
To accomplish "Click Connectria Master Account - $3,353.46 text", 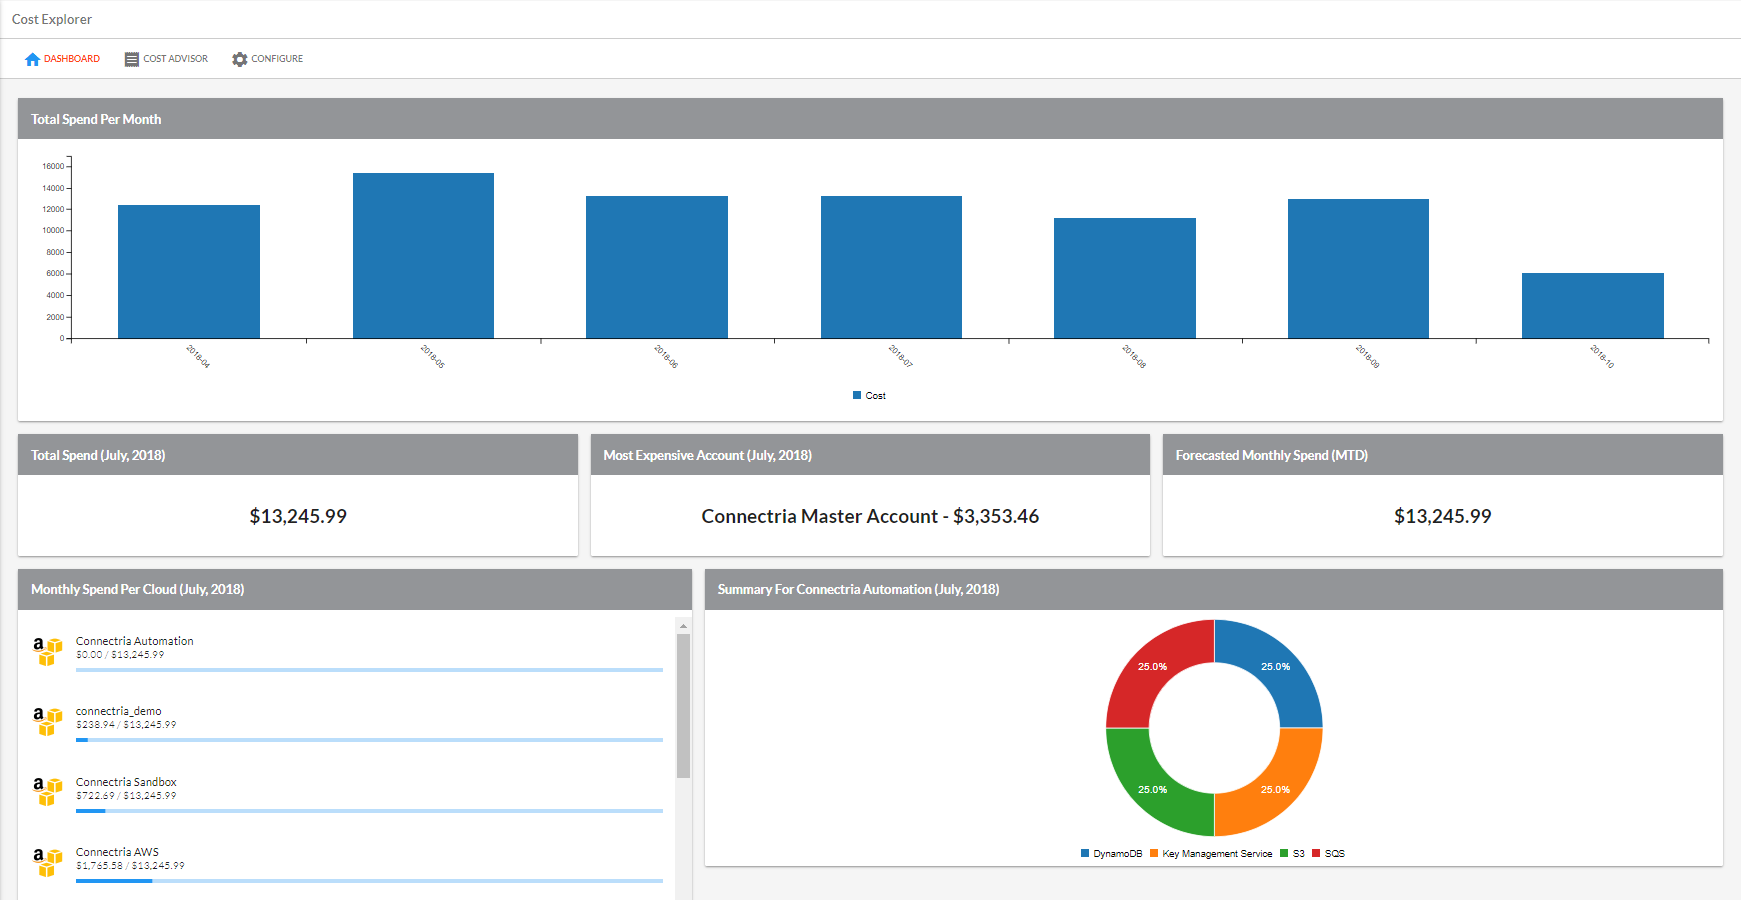I will (870, 516).
